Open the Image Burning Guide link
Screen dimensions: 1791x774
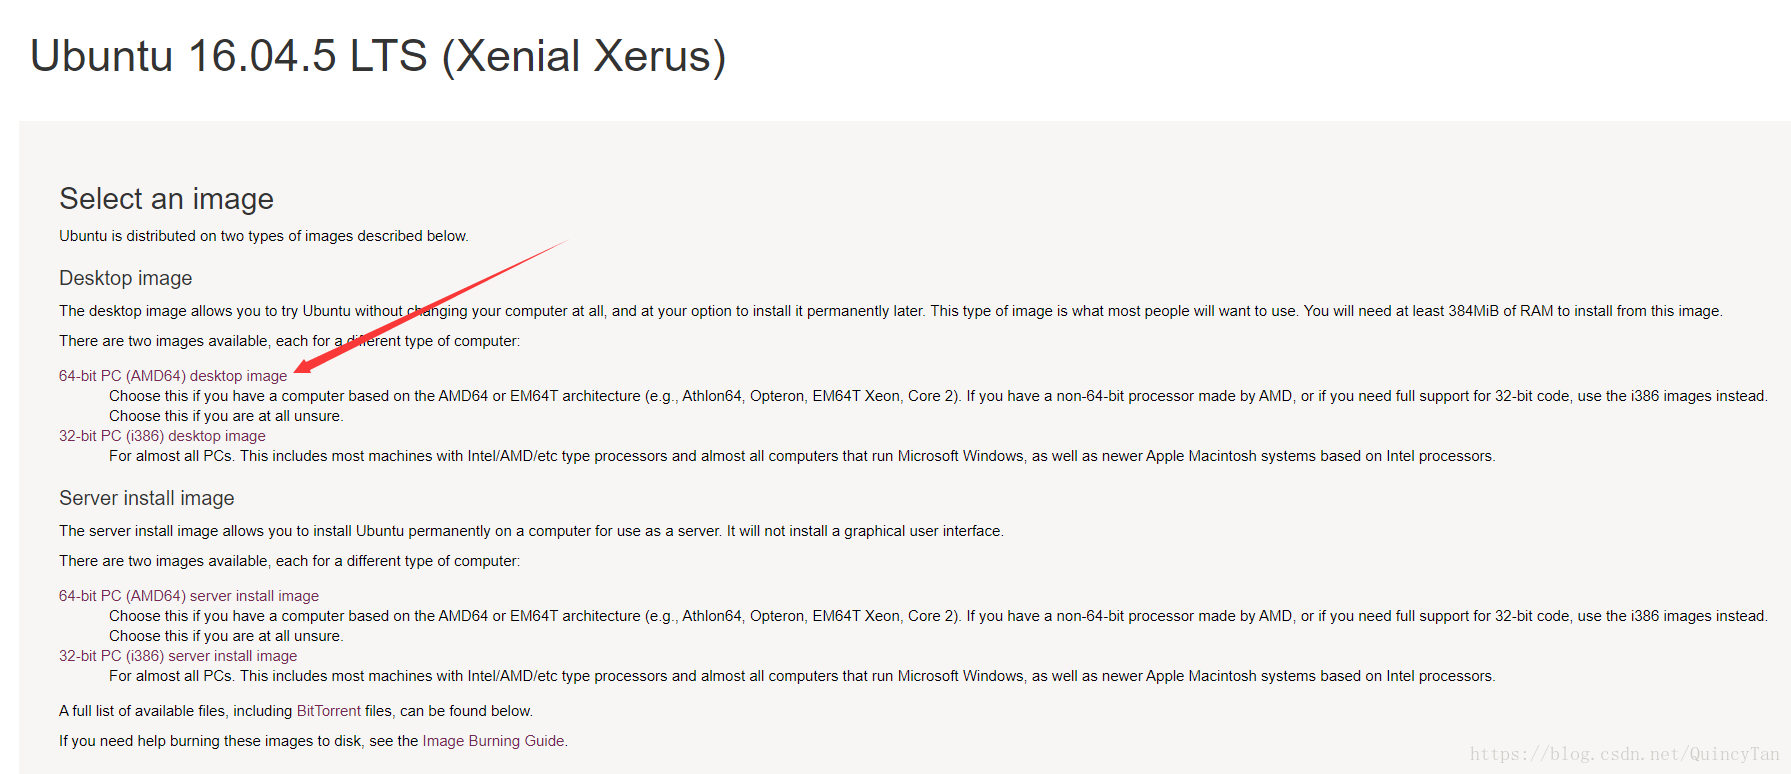pyautogui.click(x=493, y=741)
